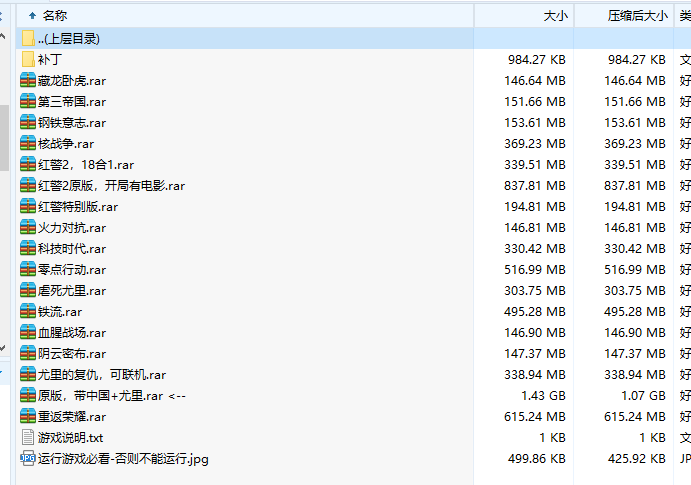
Task: Select file name 虐死尤里.rar
Action: (x=72, y=291)
